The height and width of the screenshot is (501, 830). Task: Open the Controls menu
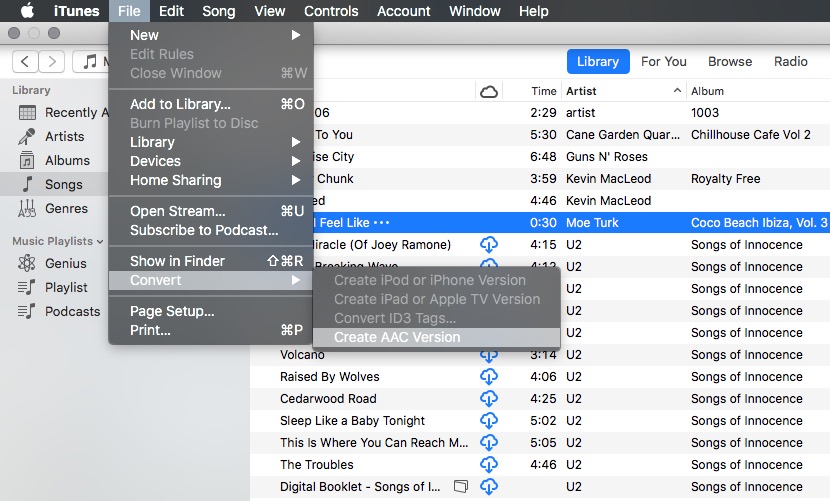point(331,11)
